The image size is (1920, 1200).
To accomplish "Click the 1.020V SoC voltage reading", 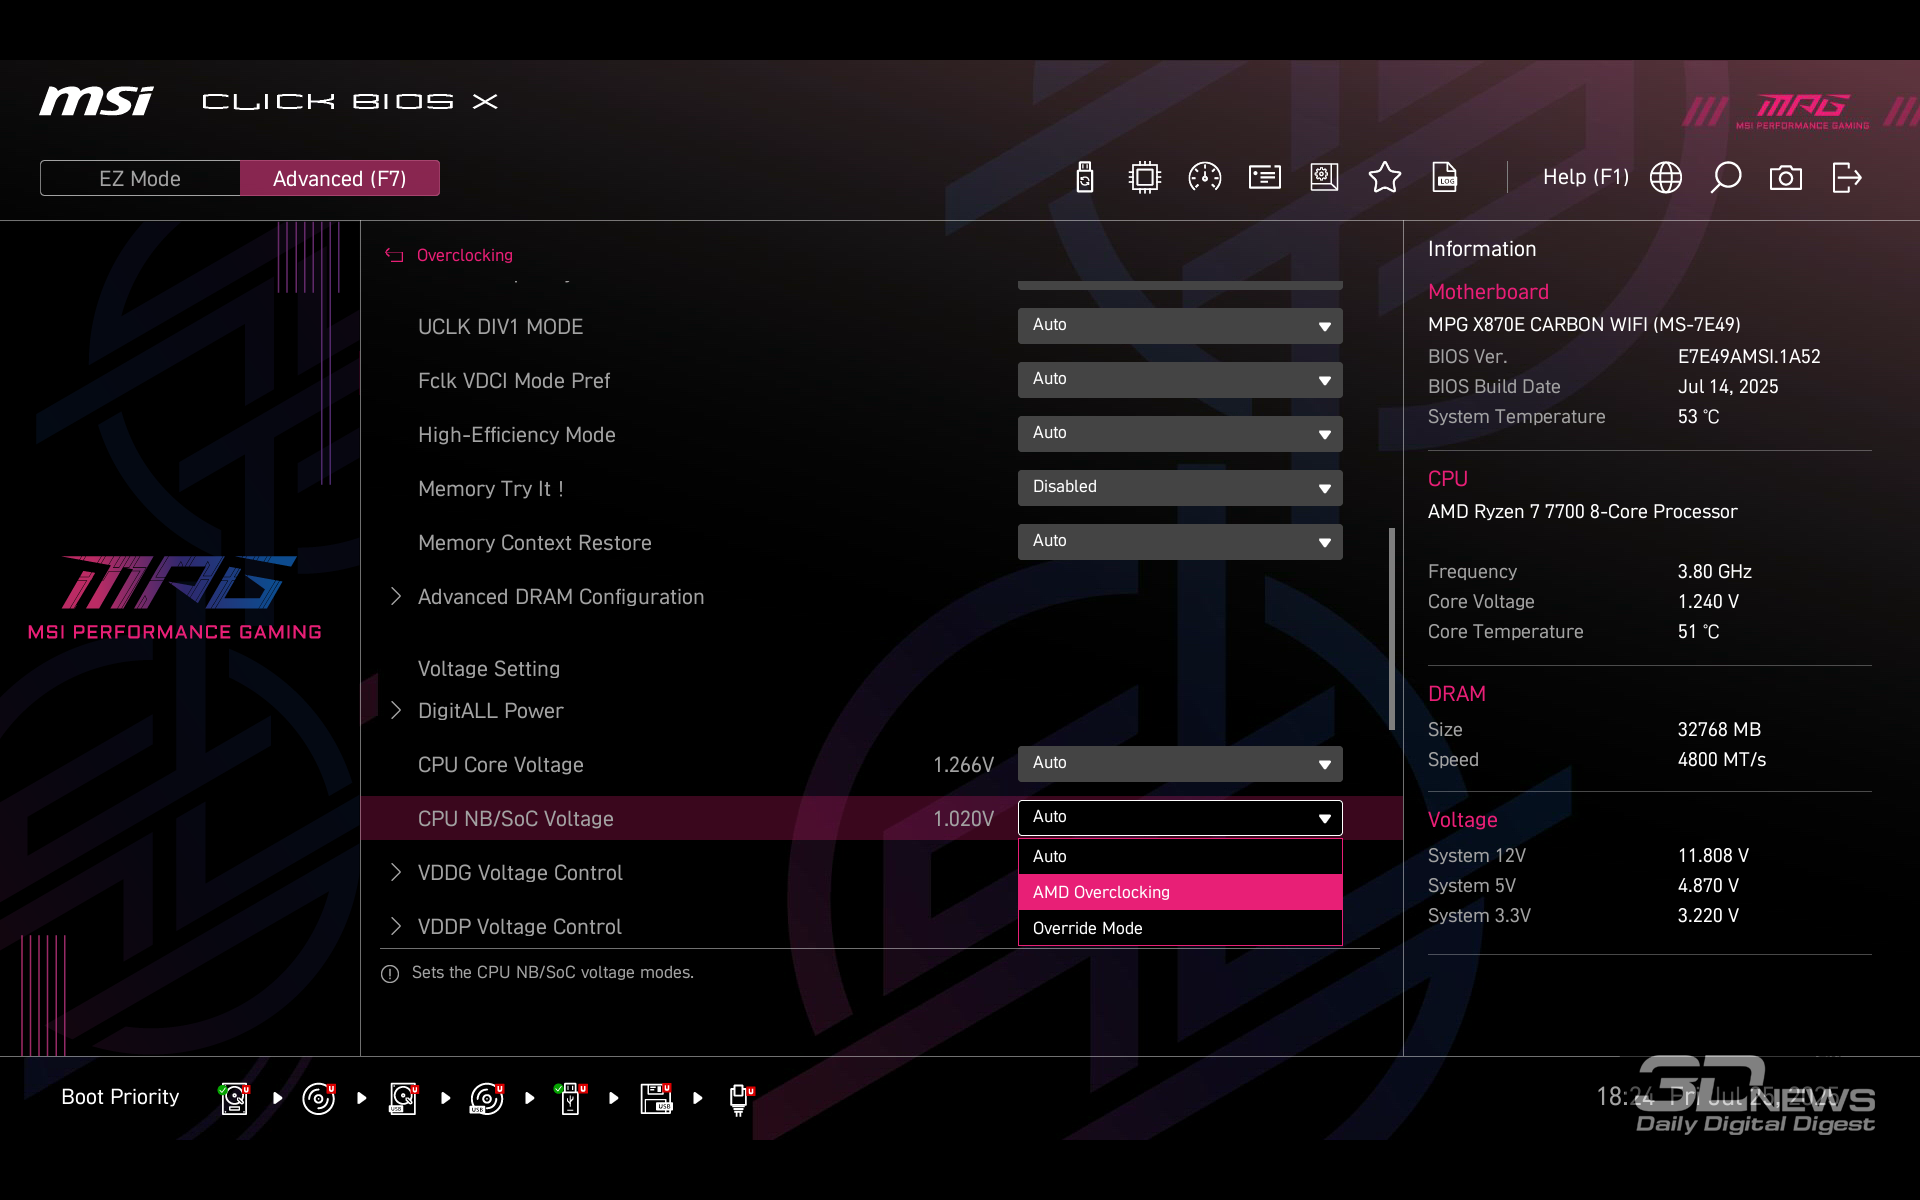I will pos(963,819).
